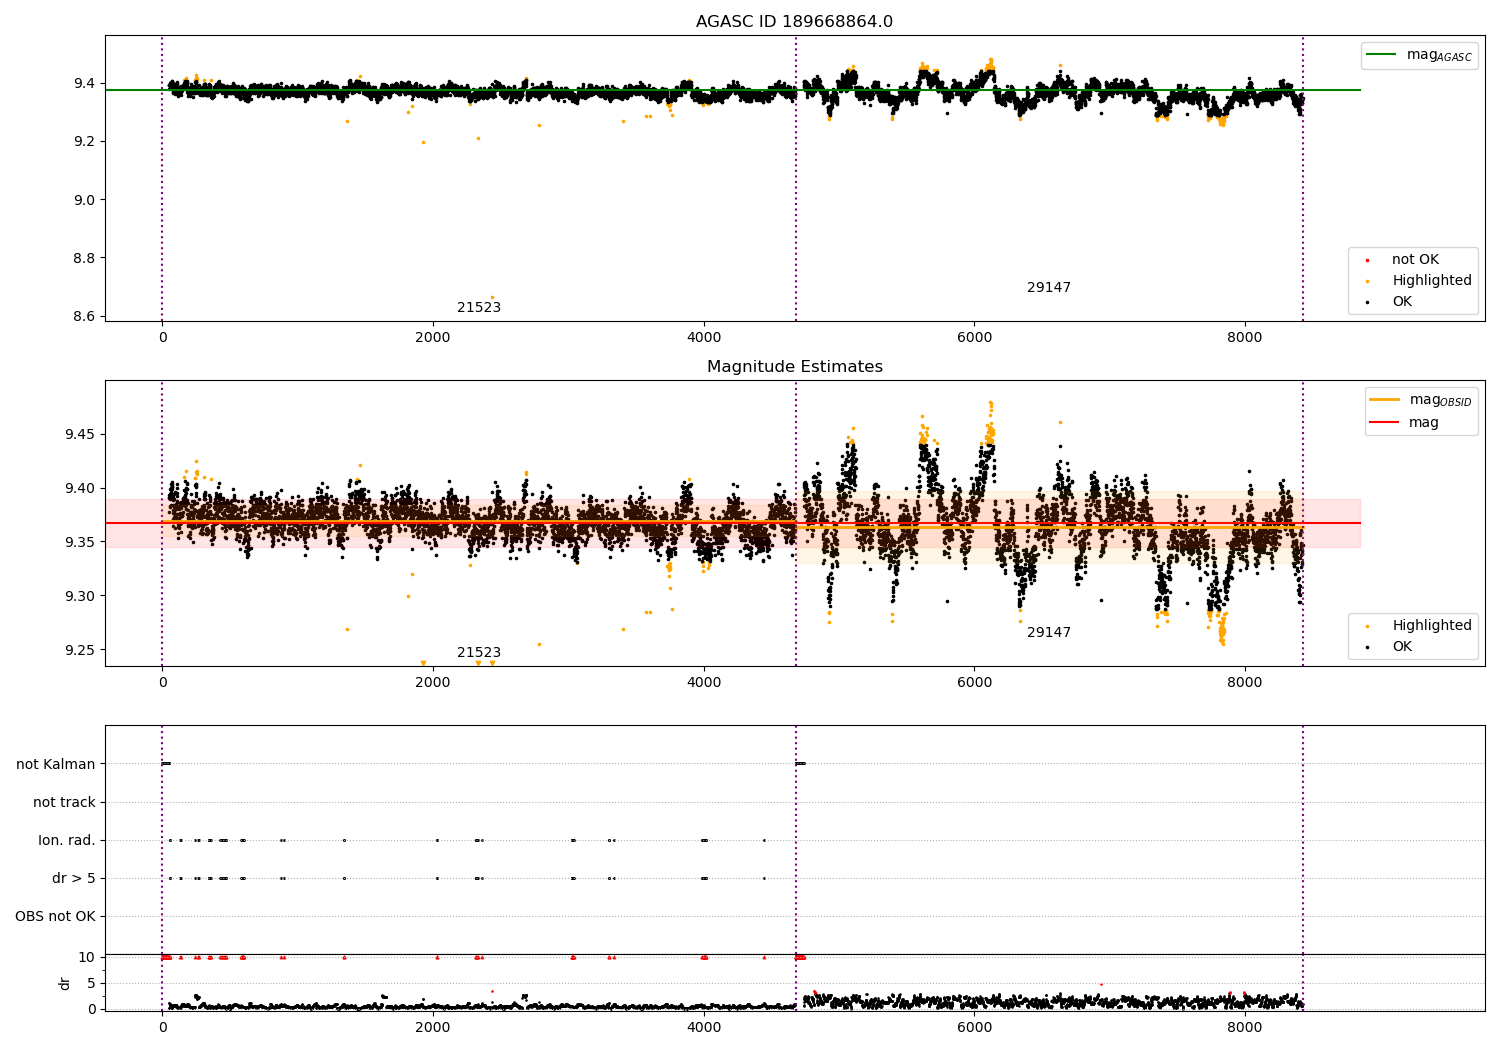Select the '9.35' y-axis tick label
This screenshot has height=1050, width=1500.
point(80,542)
